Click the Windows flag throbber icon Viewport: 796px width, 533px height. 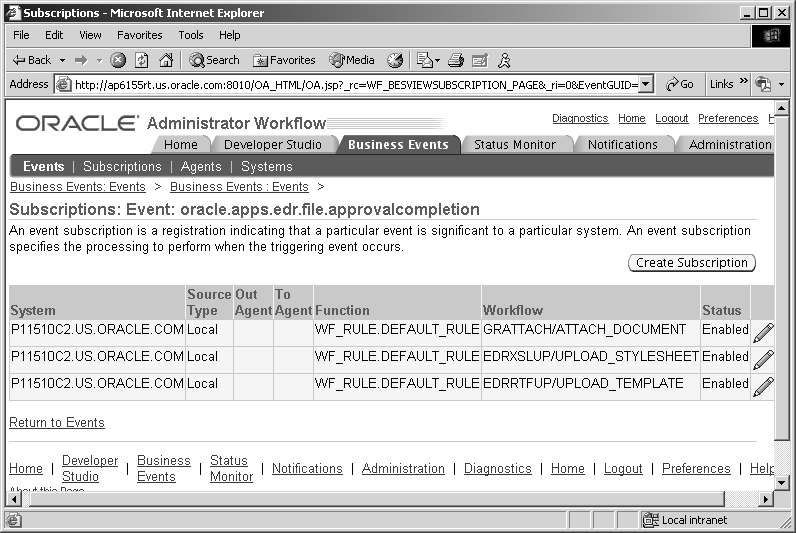point(771,36)
